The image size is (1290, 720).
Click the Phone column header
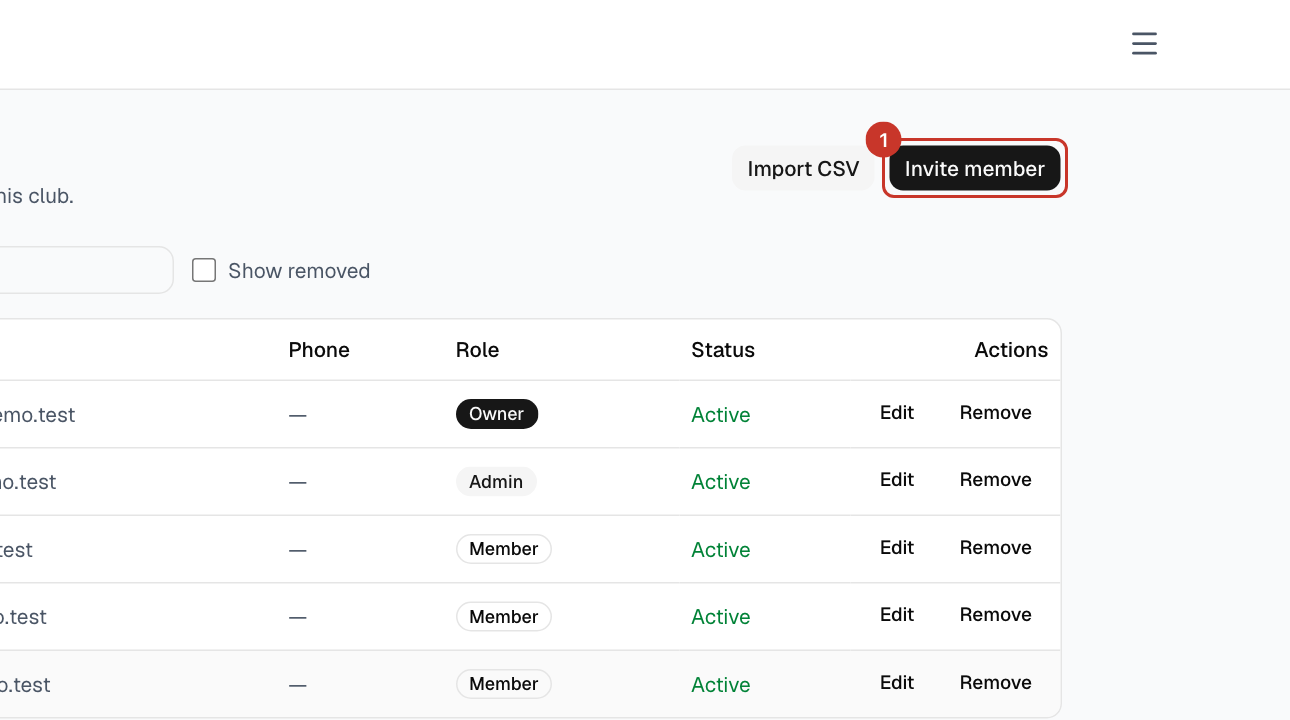pos(319,350)
